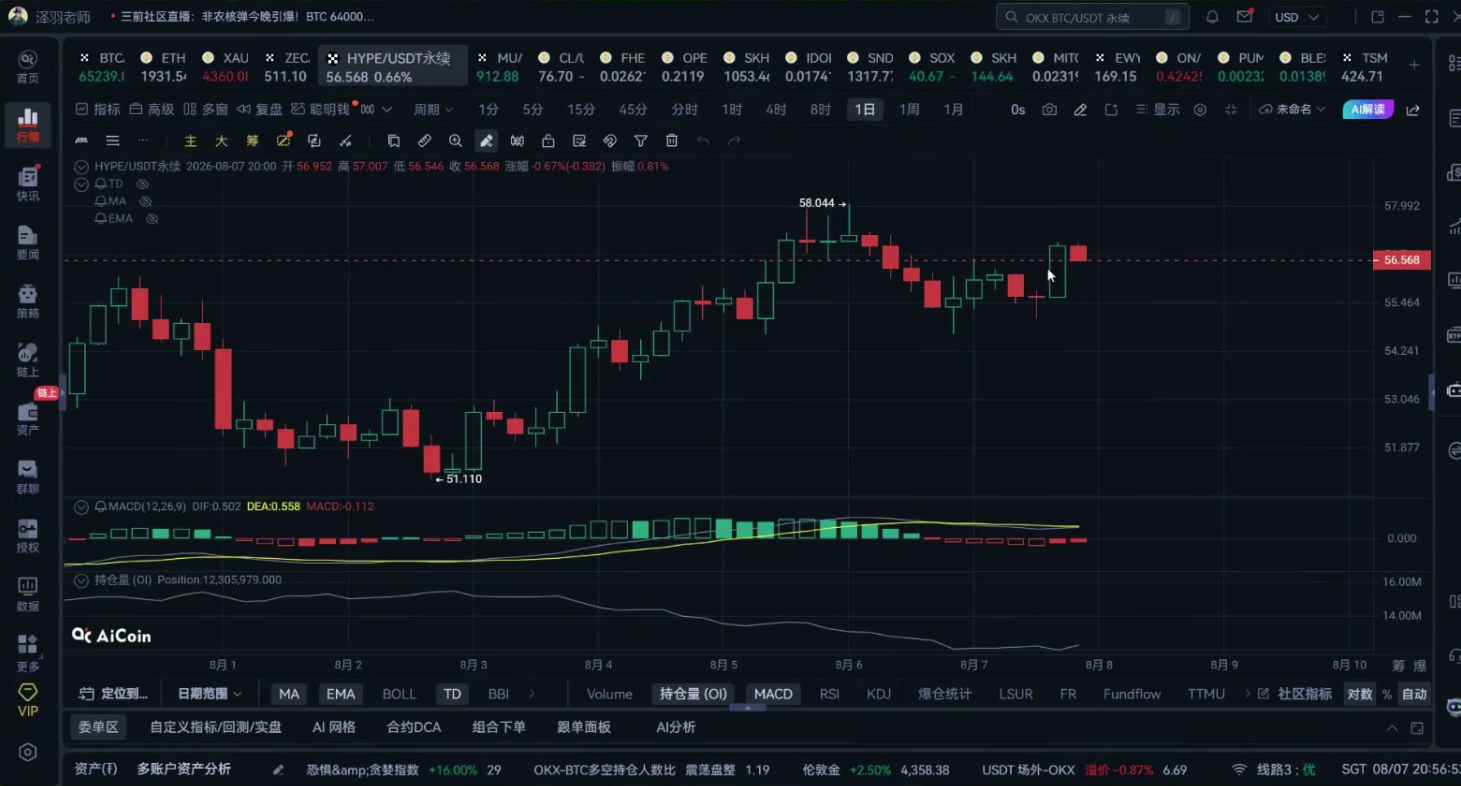1461x786 pixels.
Task: Expand the 周期 period dropdown
Action: pos(434,110)
